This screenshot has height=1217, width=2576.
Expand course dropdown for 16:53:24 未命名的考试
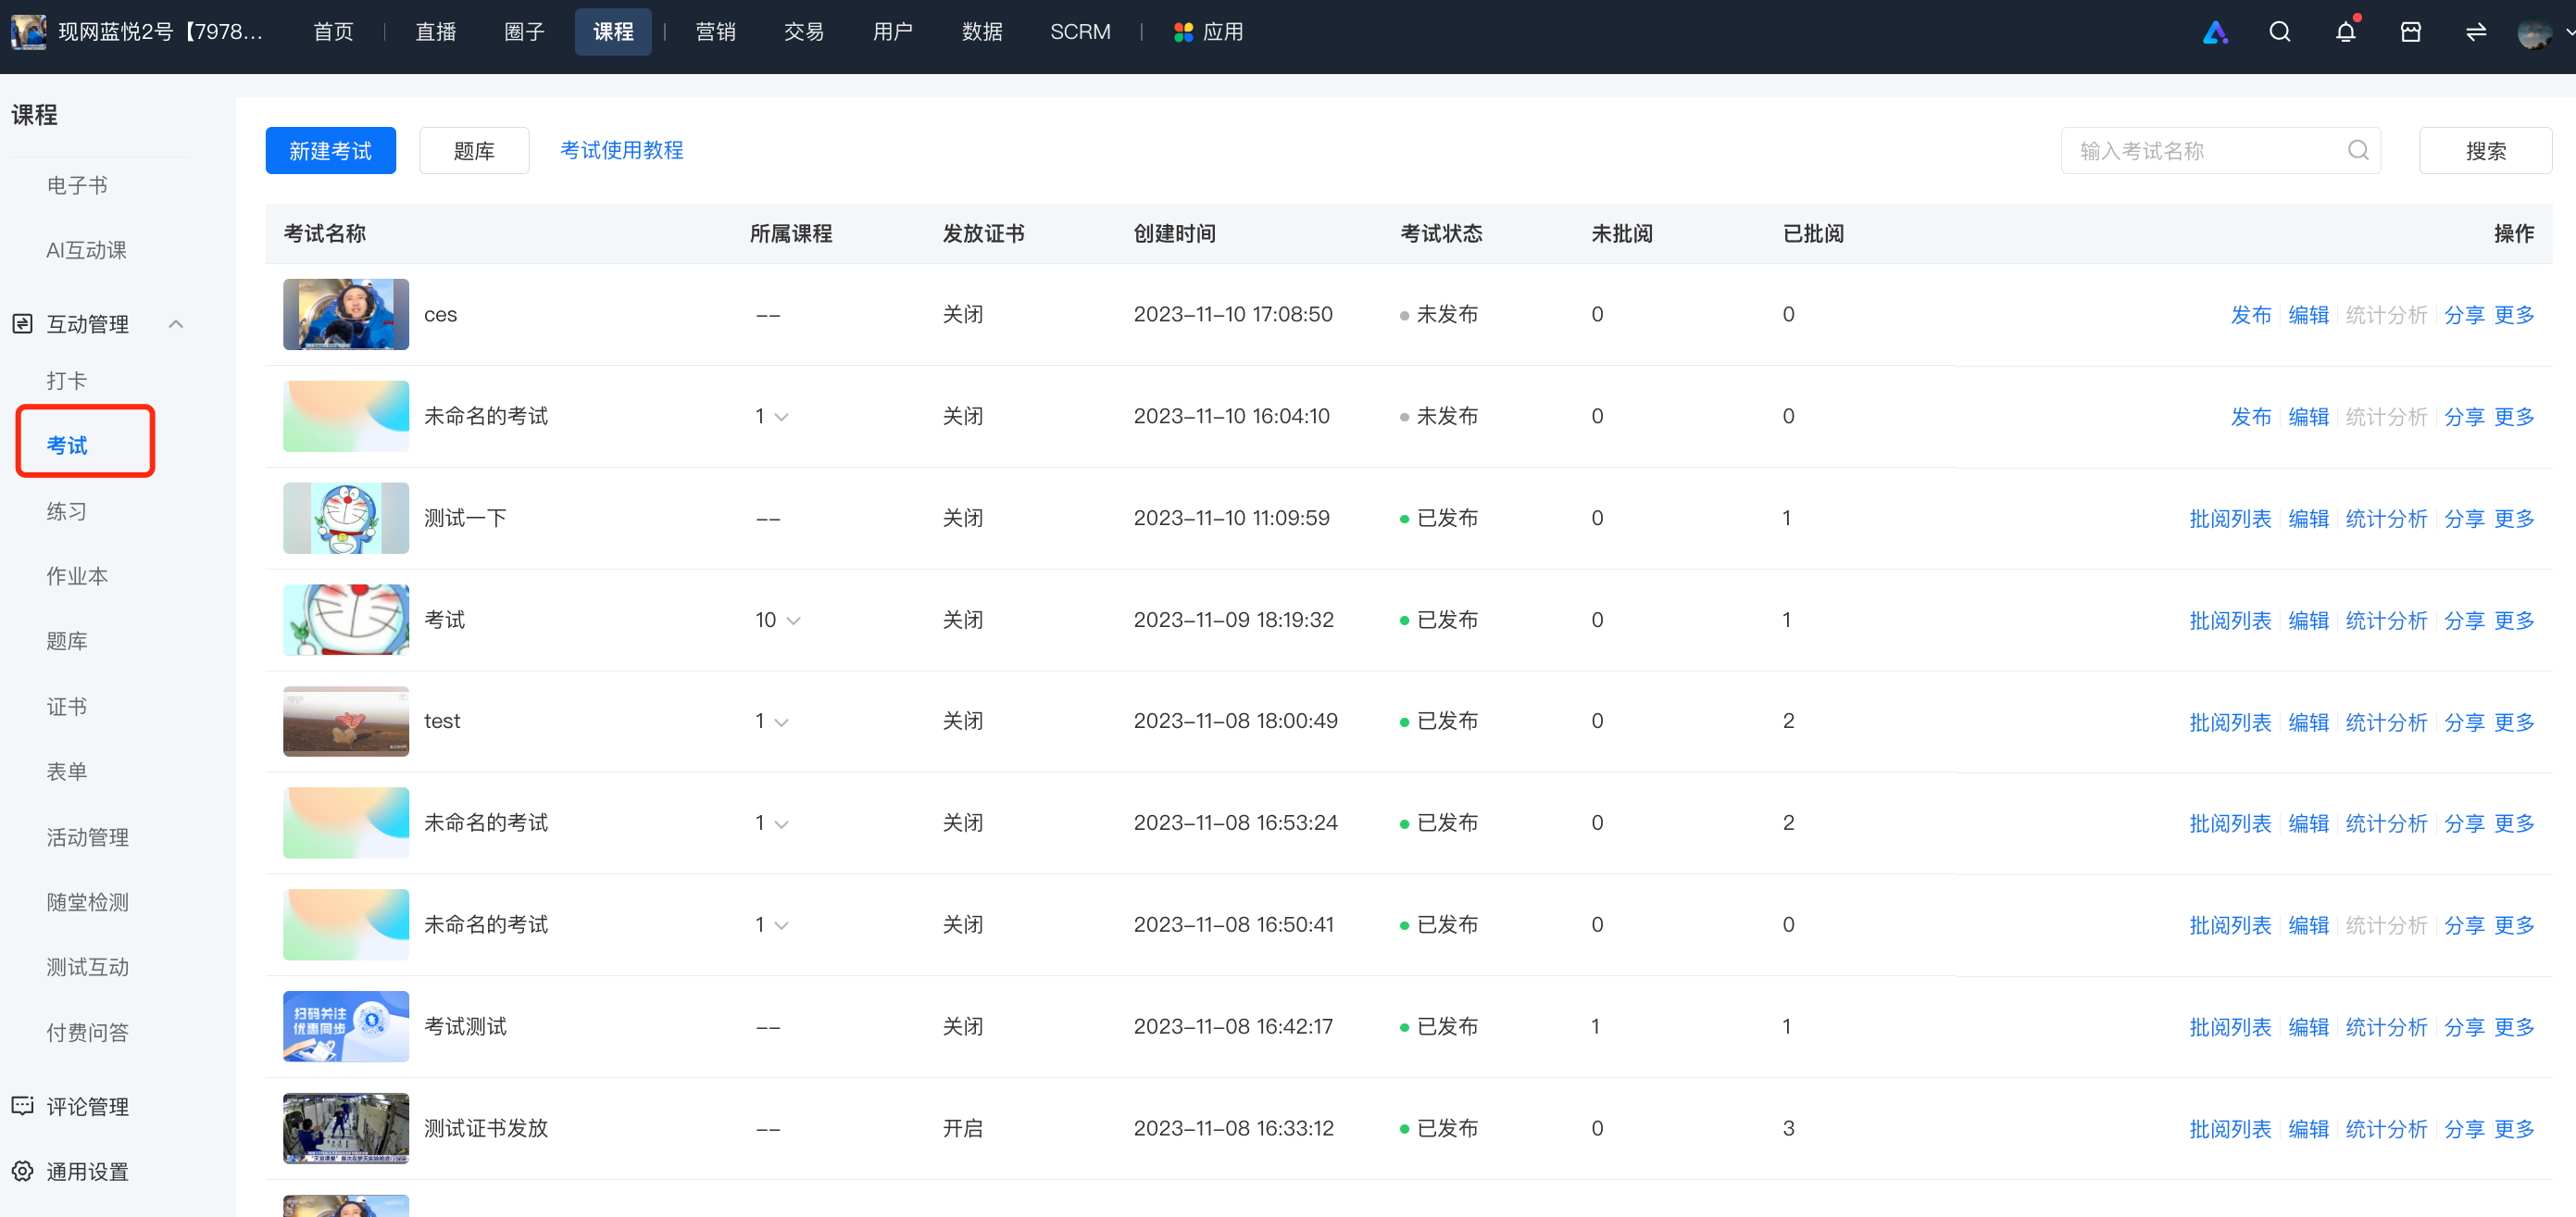(782, 824)
